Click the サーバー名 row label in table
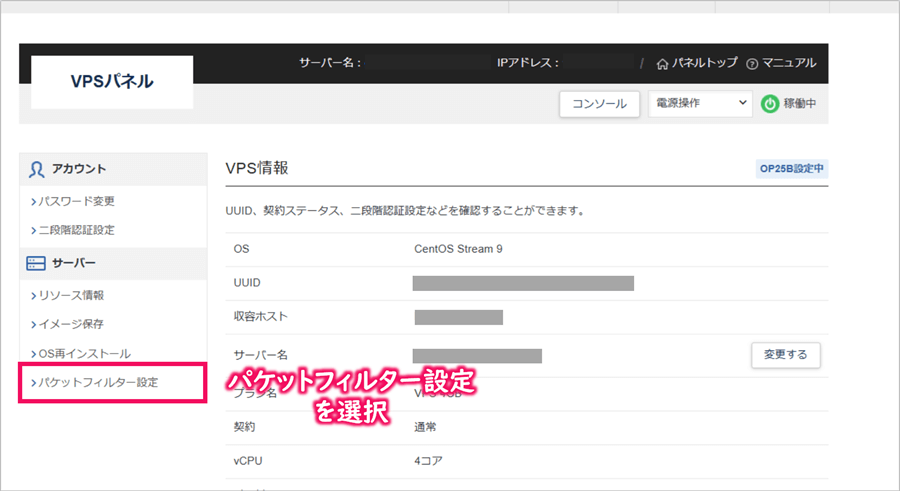The width and height of the screenshot is (900, 491). (261, 355)
